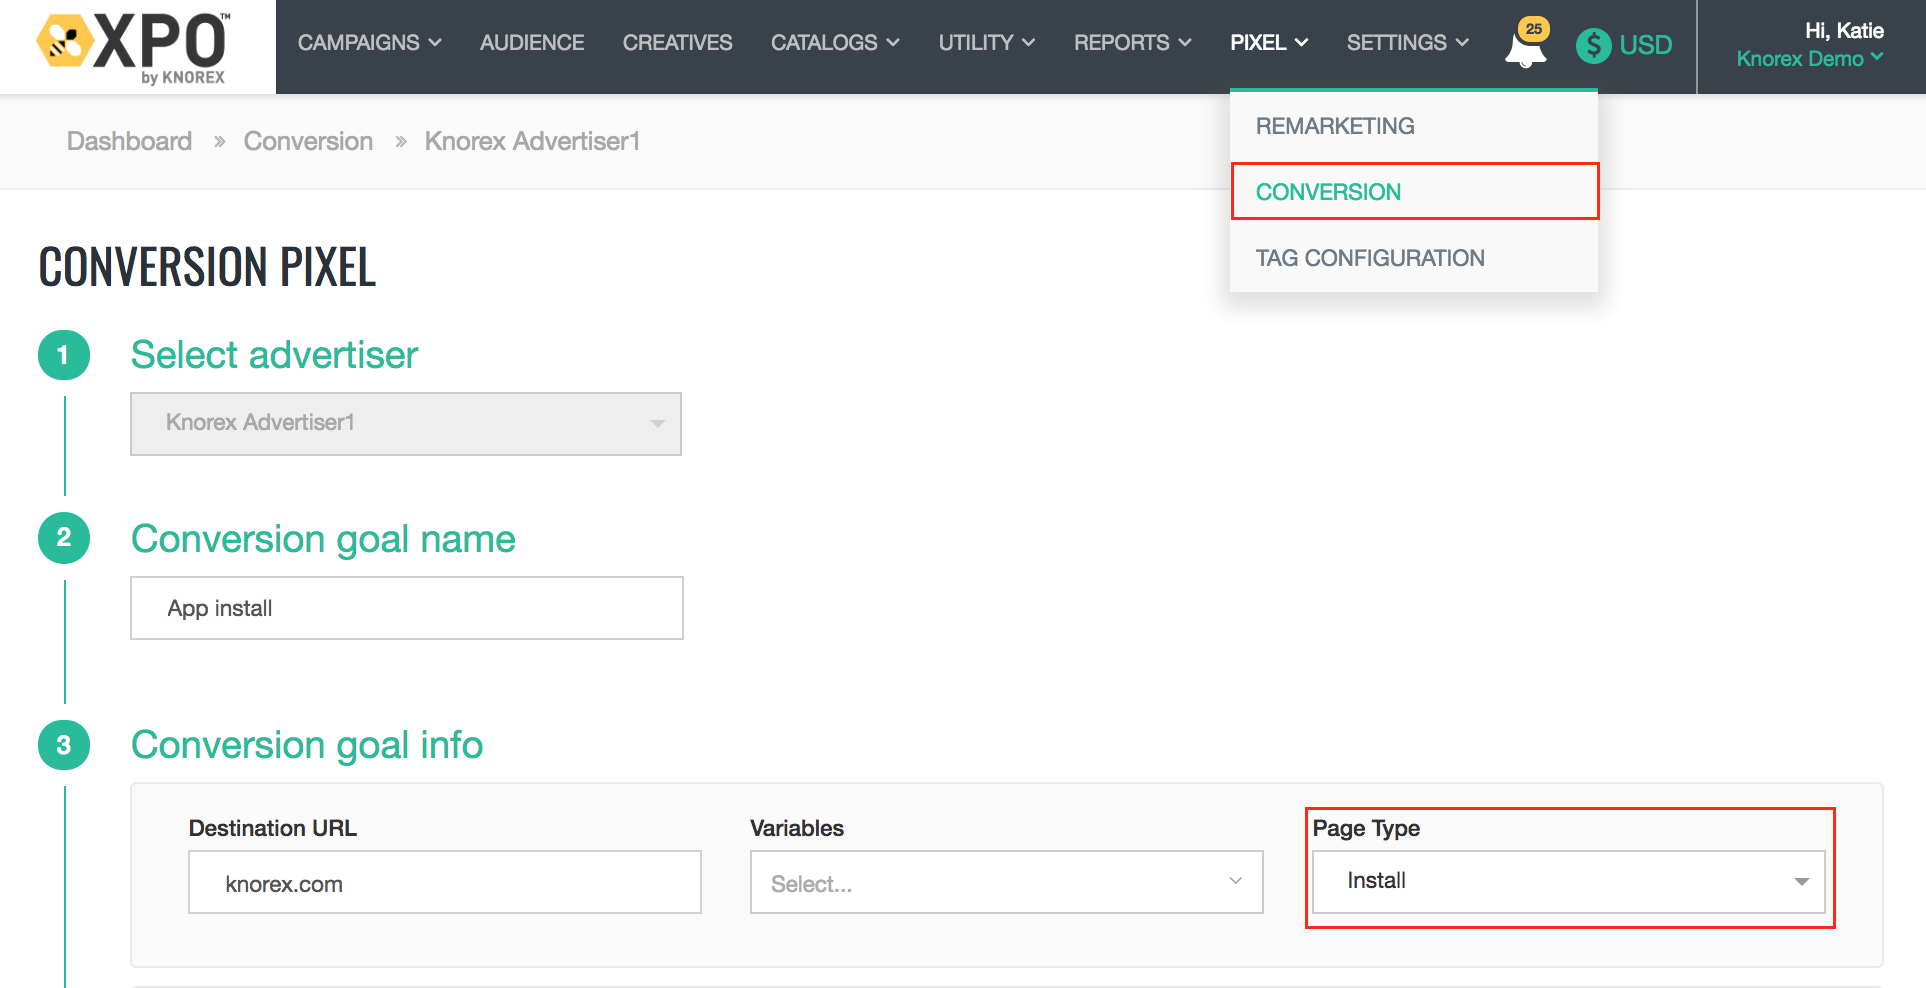Open the notifications bell icon

tap(1525, 47)
